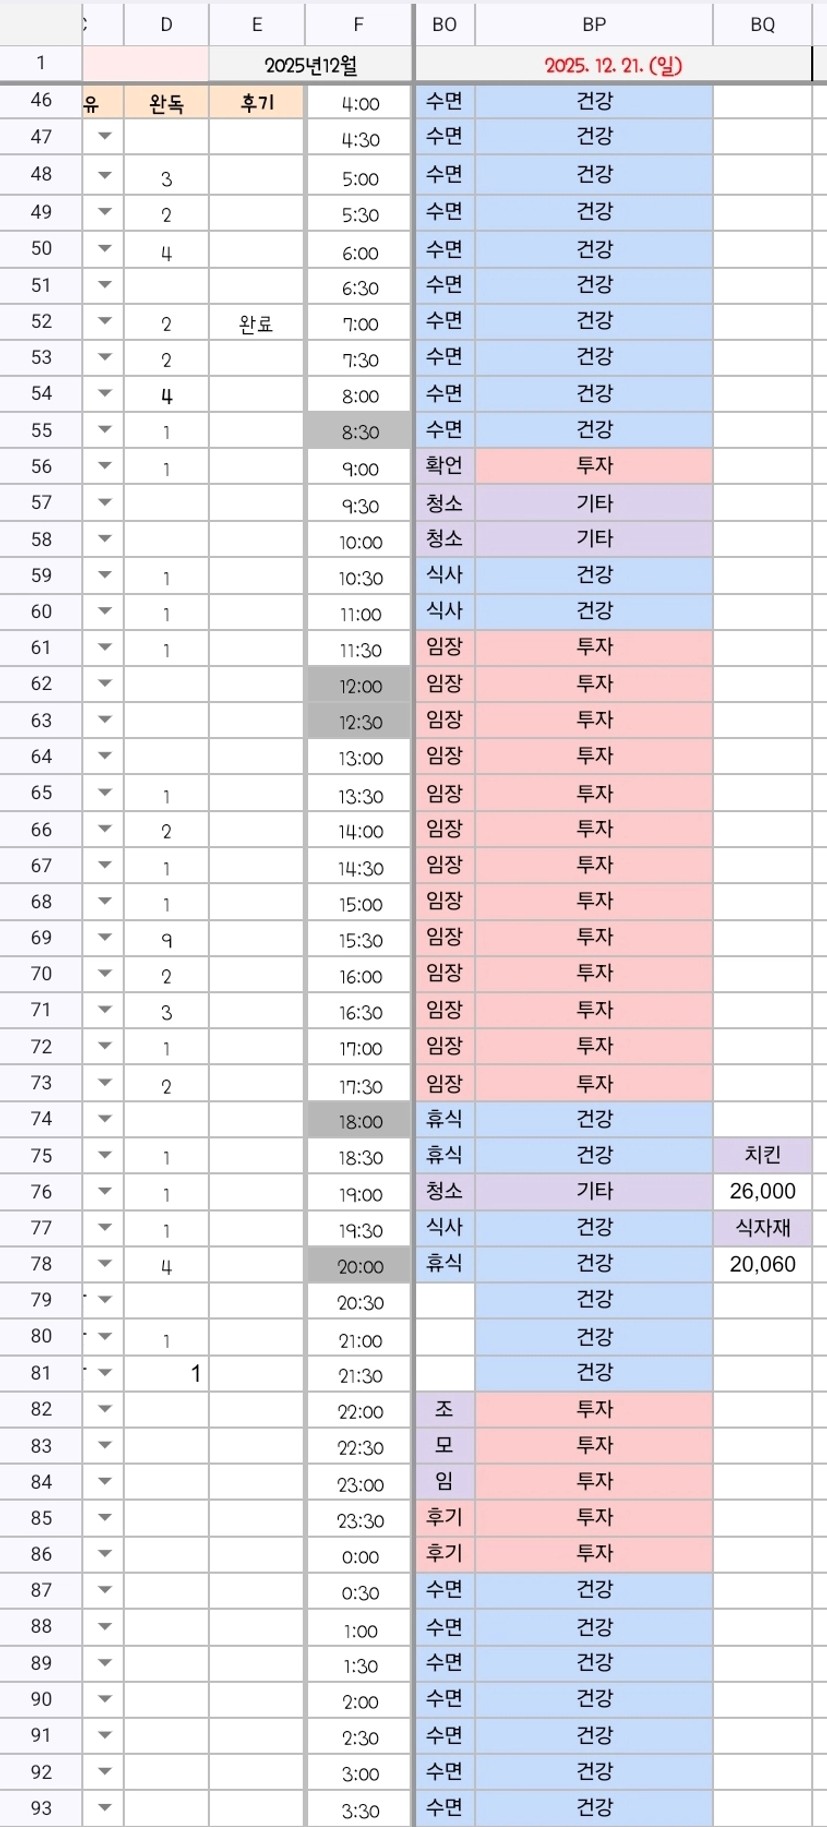Select the row 78 header

click(x=41, y=1264)
